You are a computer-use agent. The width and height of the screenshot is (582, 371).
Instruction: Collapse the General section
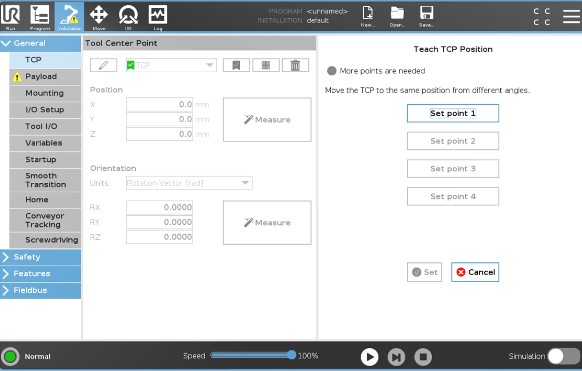click(x=40, y=43)
